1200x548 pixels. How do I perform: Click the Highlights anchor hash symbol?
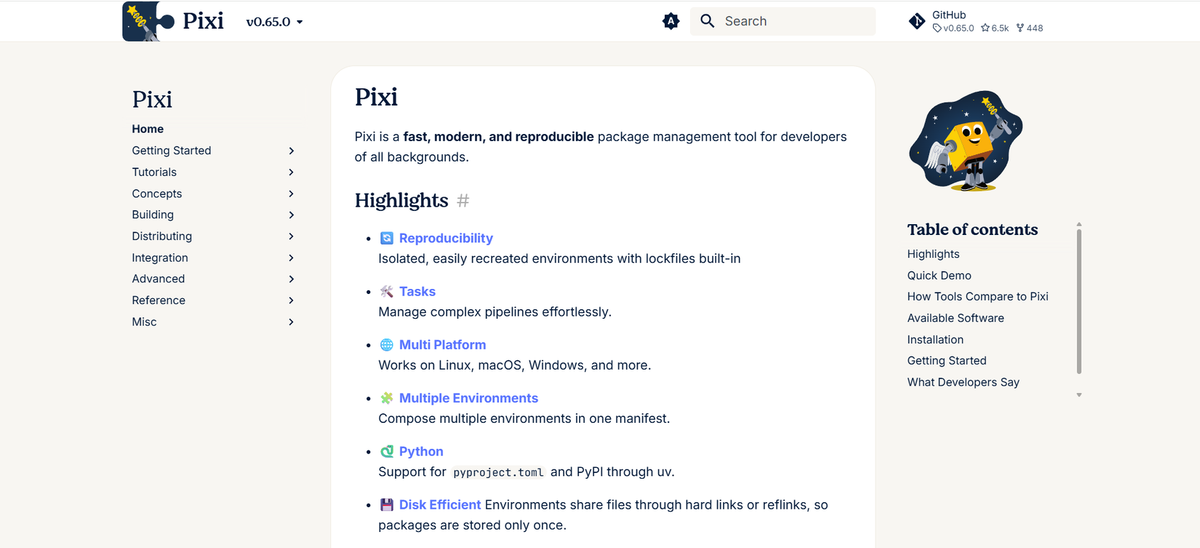click(x=463, y=200)
